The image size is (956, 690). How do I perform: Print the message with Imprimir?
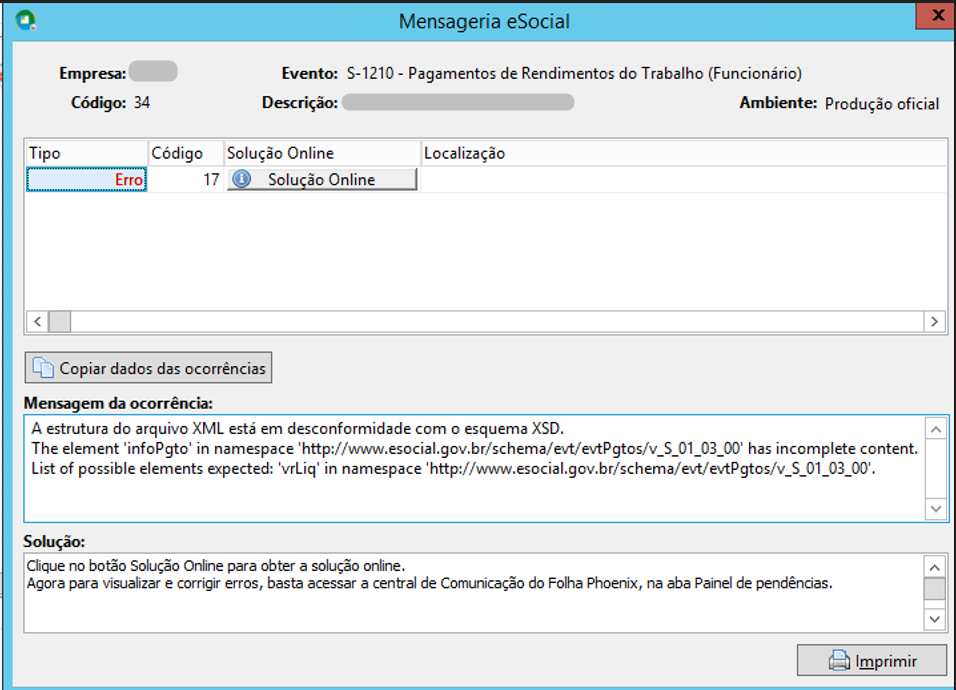pyautogui.click(x=871, y=661)
